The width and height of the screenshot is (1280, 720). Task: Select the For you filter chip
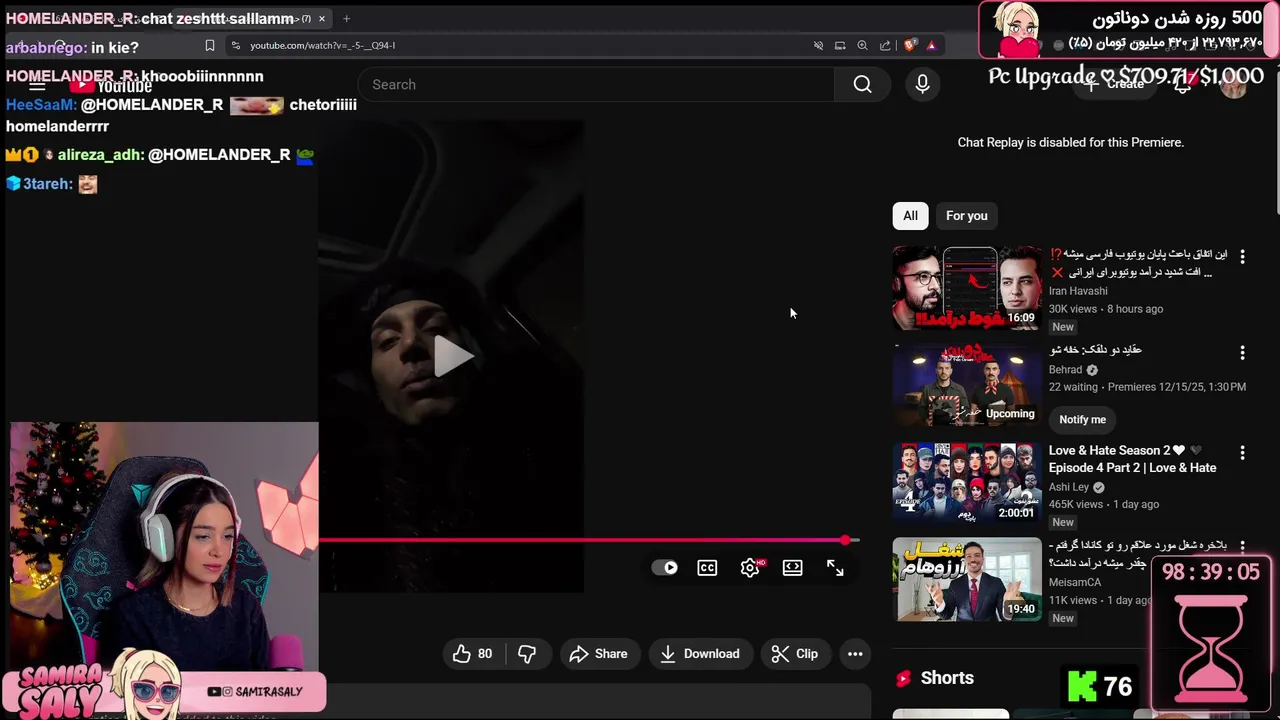pos(966,216)
